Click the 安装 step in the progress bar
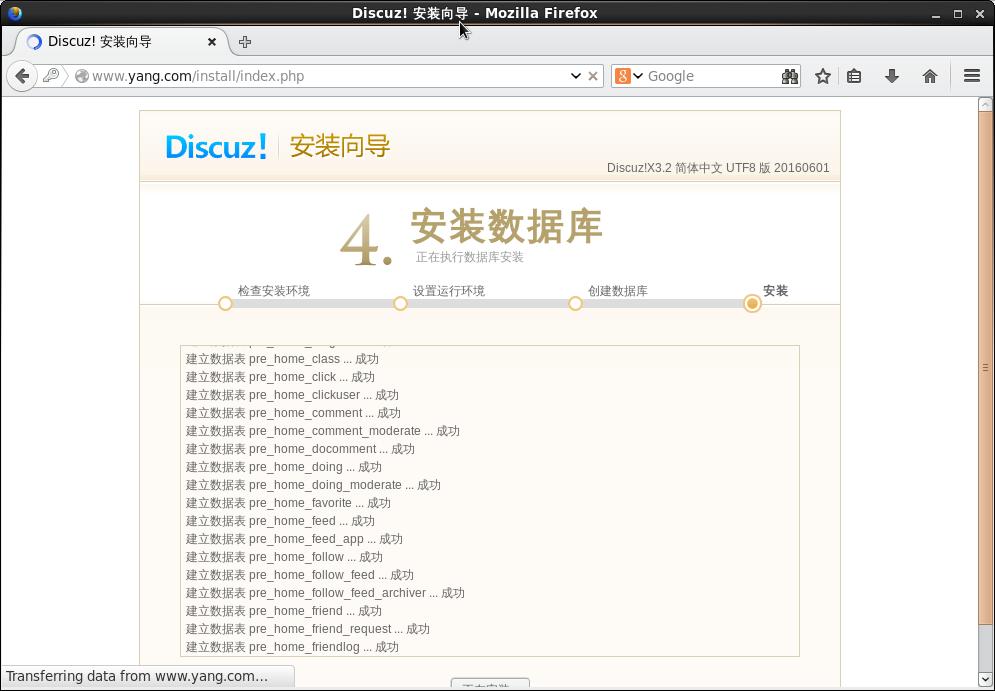This screenshot has width=995, height=691. 752,303
